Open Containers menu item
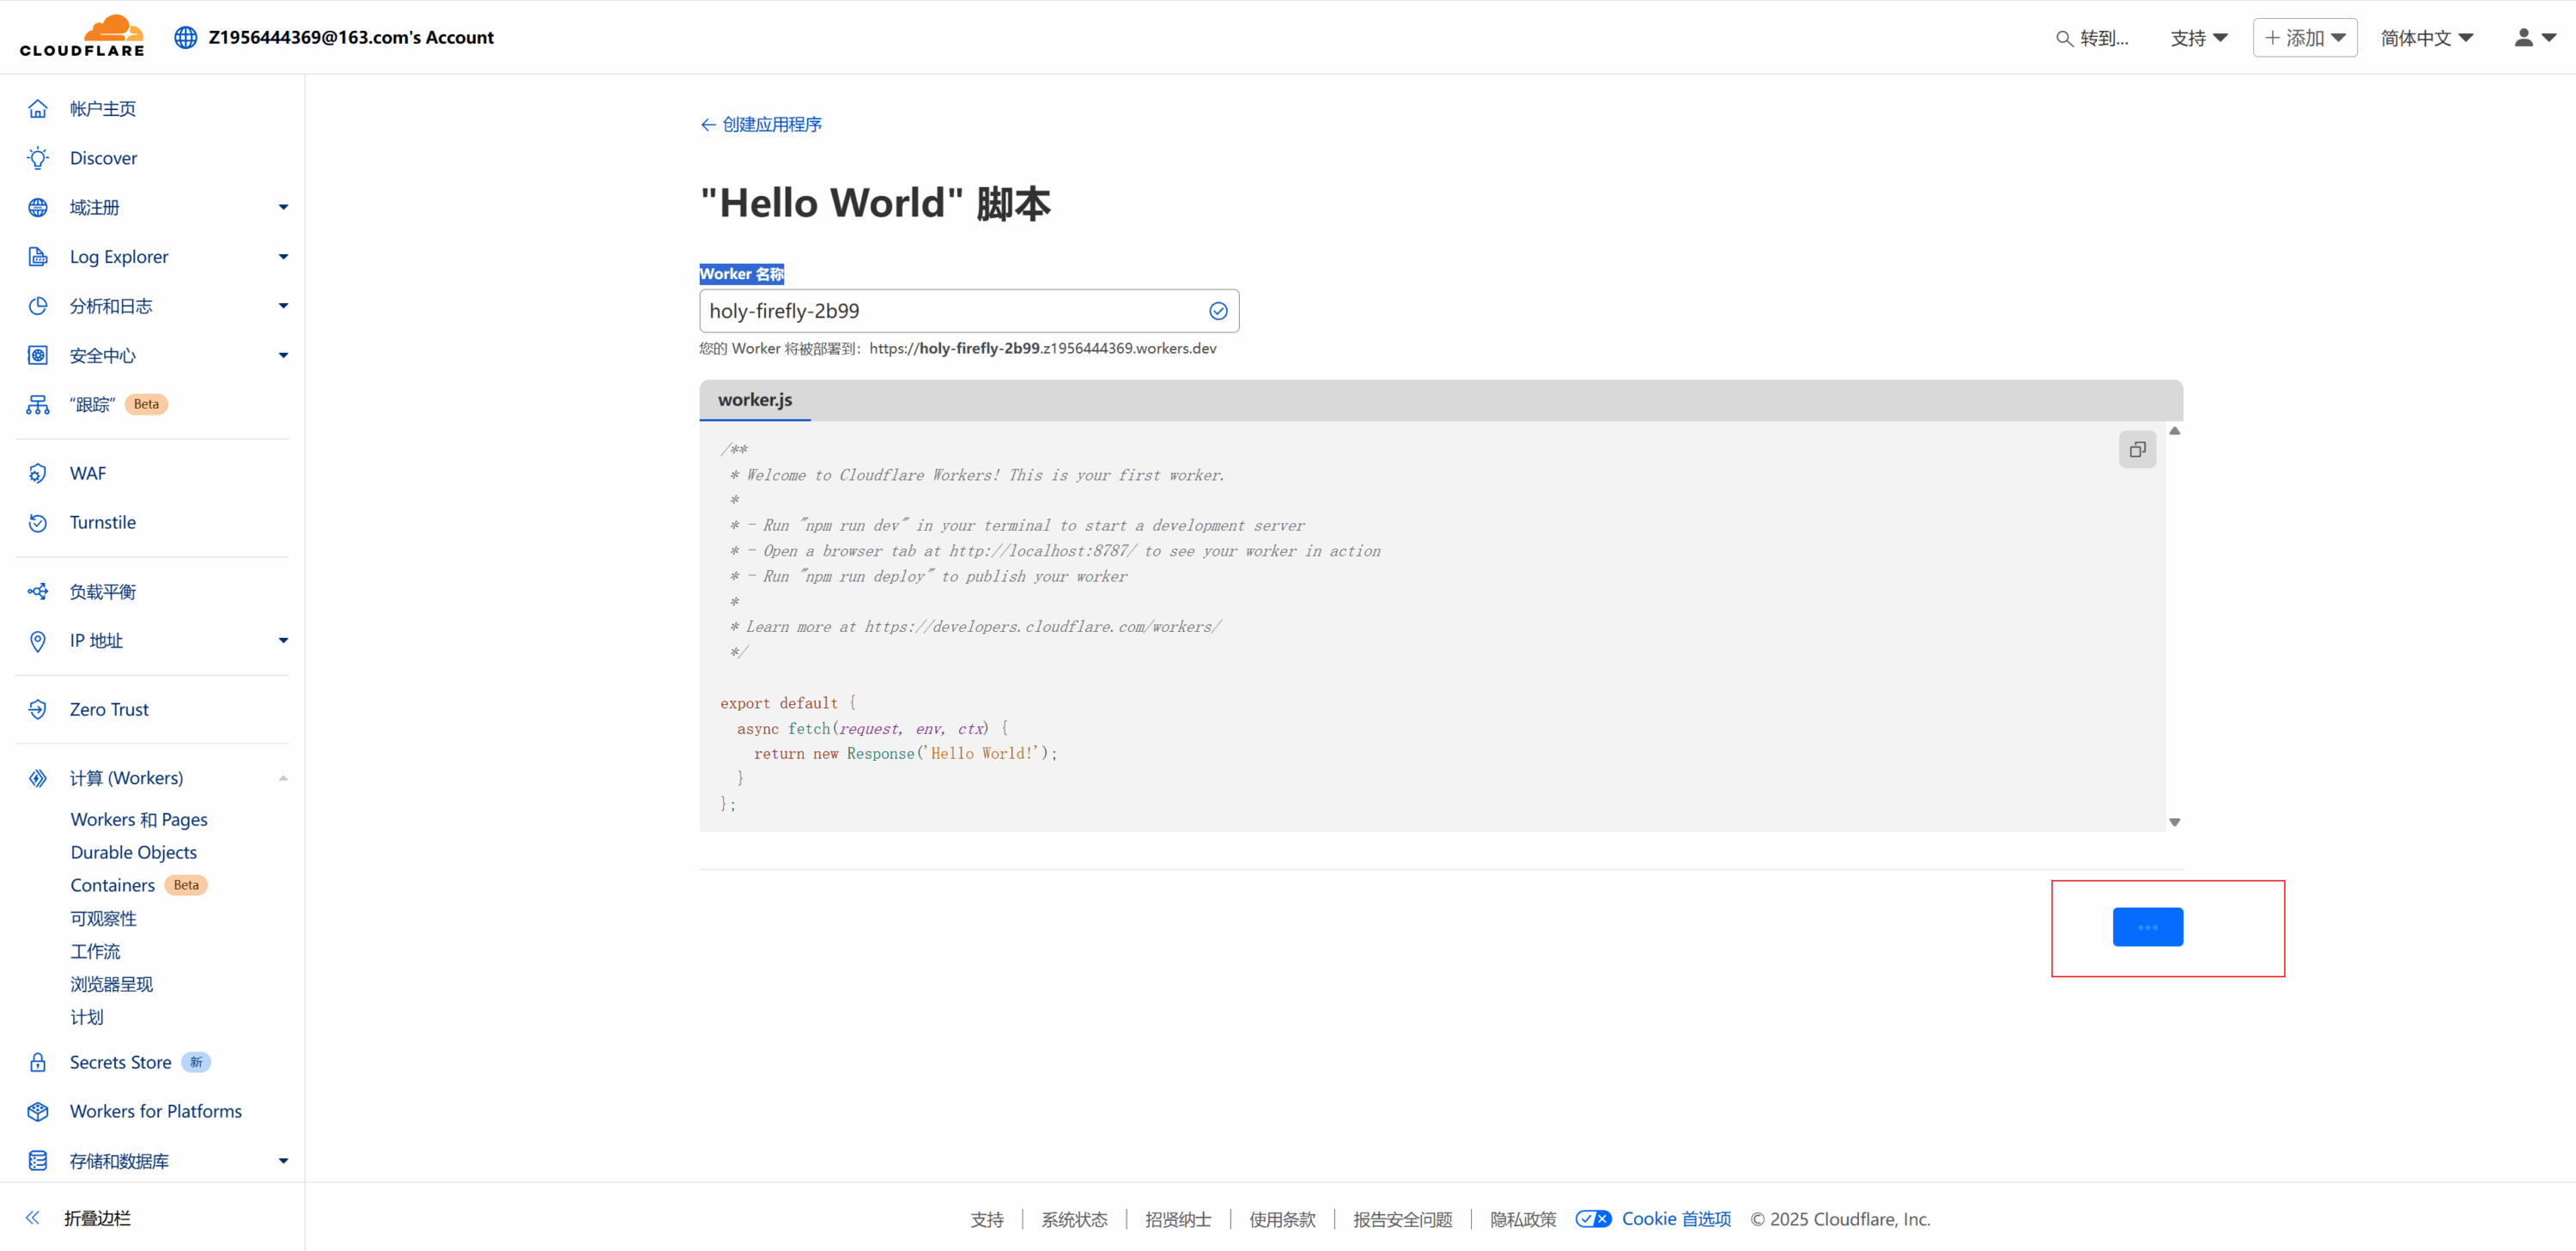Screen dimensions: 2576x1251 (113, 885)
